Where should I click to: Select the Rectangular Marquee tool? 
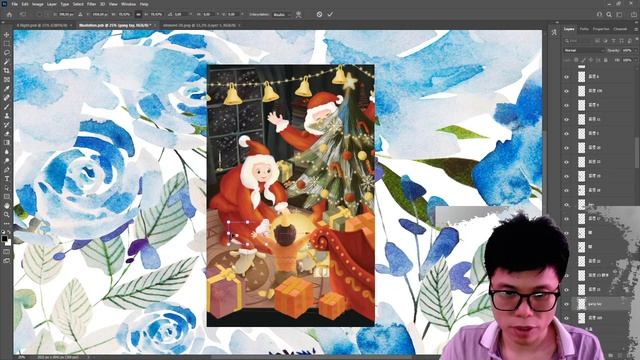(x=7, y=44)
